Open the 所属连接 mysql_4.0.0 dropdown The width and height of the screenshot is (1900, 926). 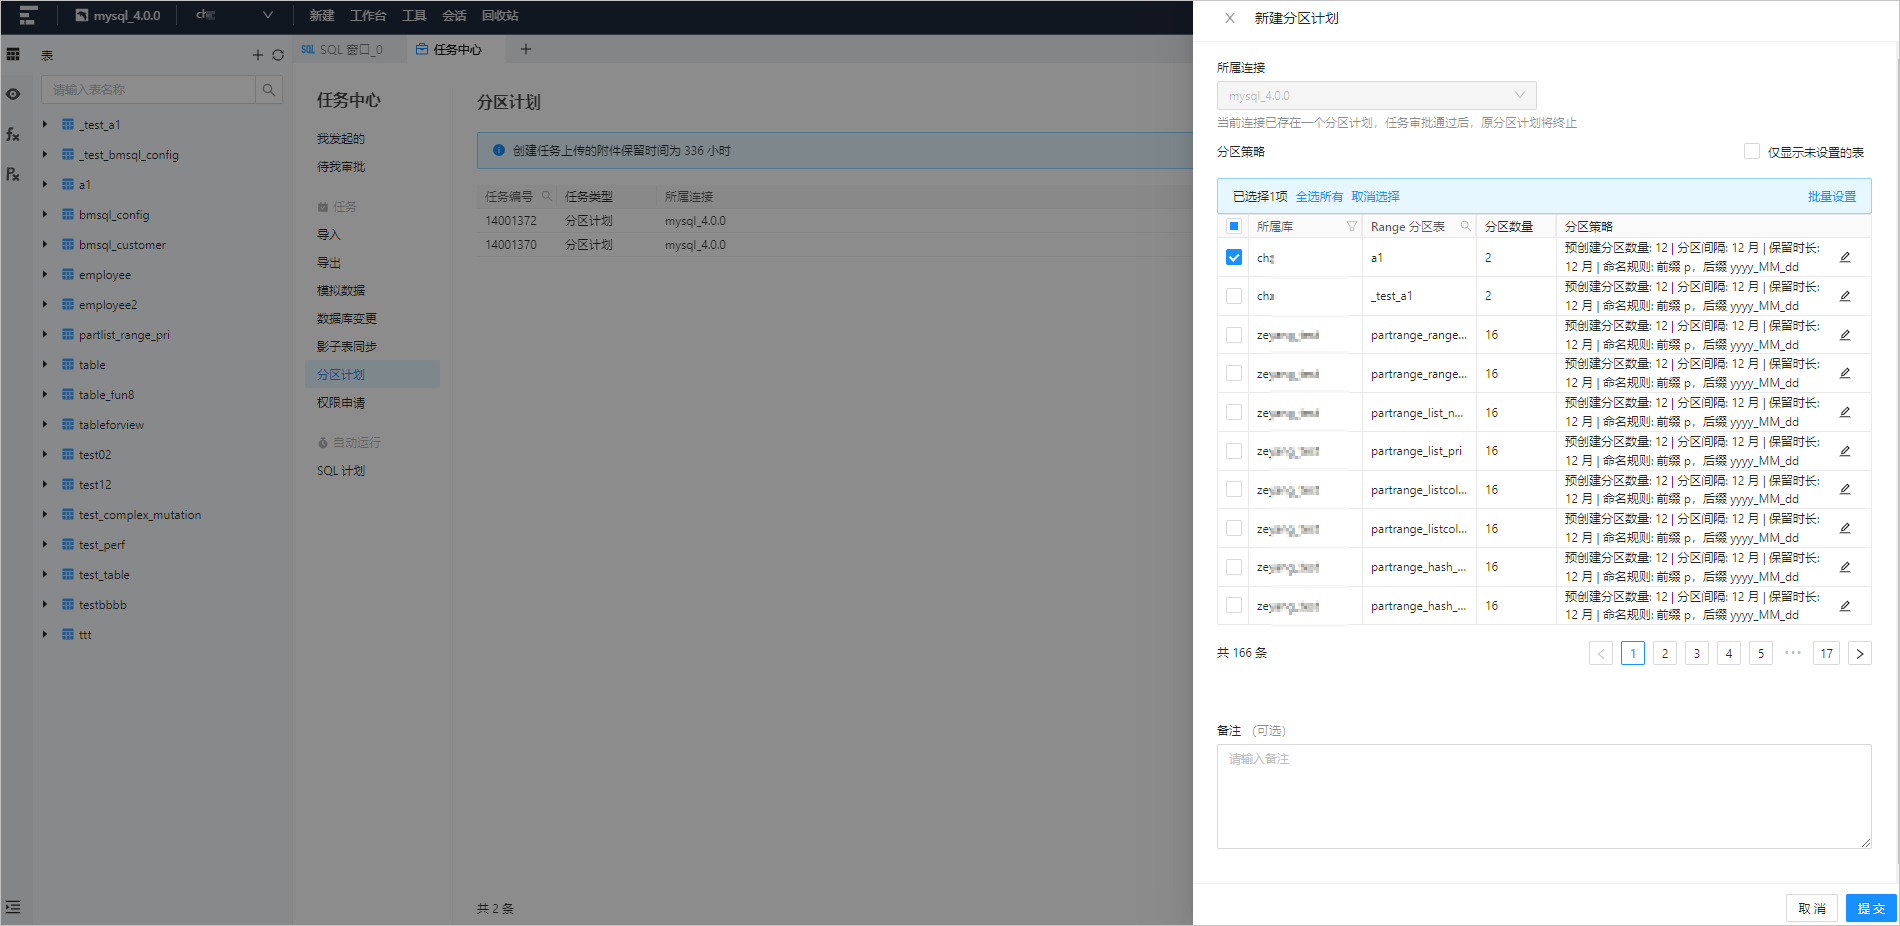(1376, 96)
